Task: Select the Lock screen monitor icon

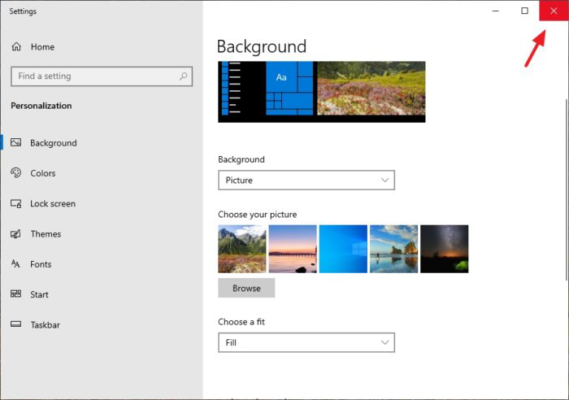Action: click(x=16, y=203)
